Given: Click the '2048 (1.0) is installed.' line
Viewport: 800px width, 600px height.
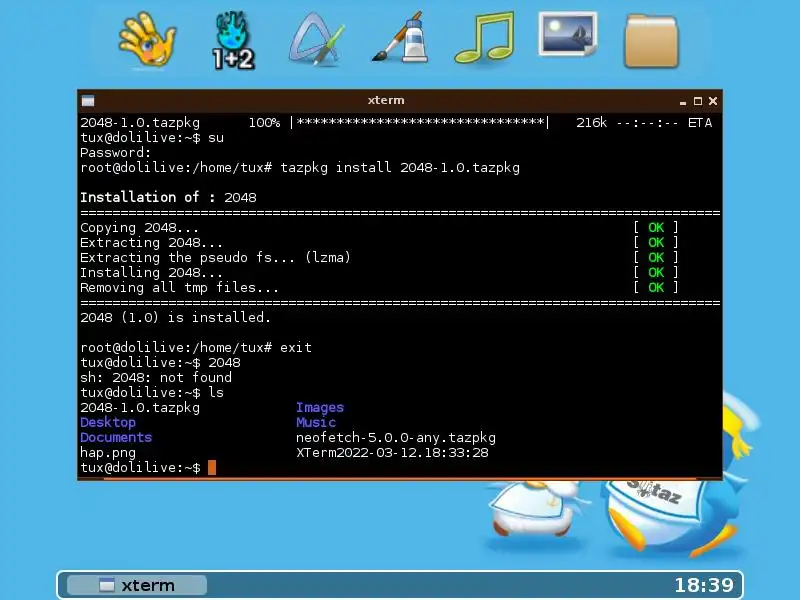Looking at the screenshot, I should (176, 317).
